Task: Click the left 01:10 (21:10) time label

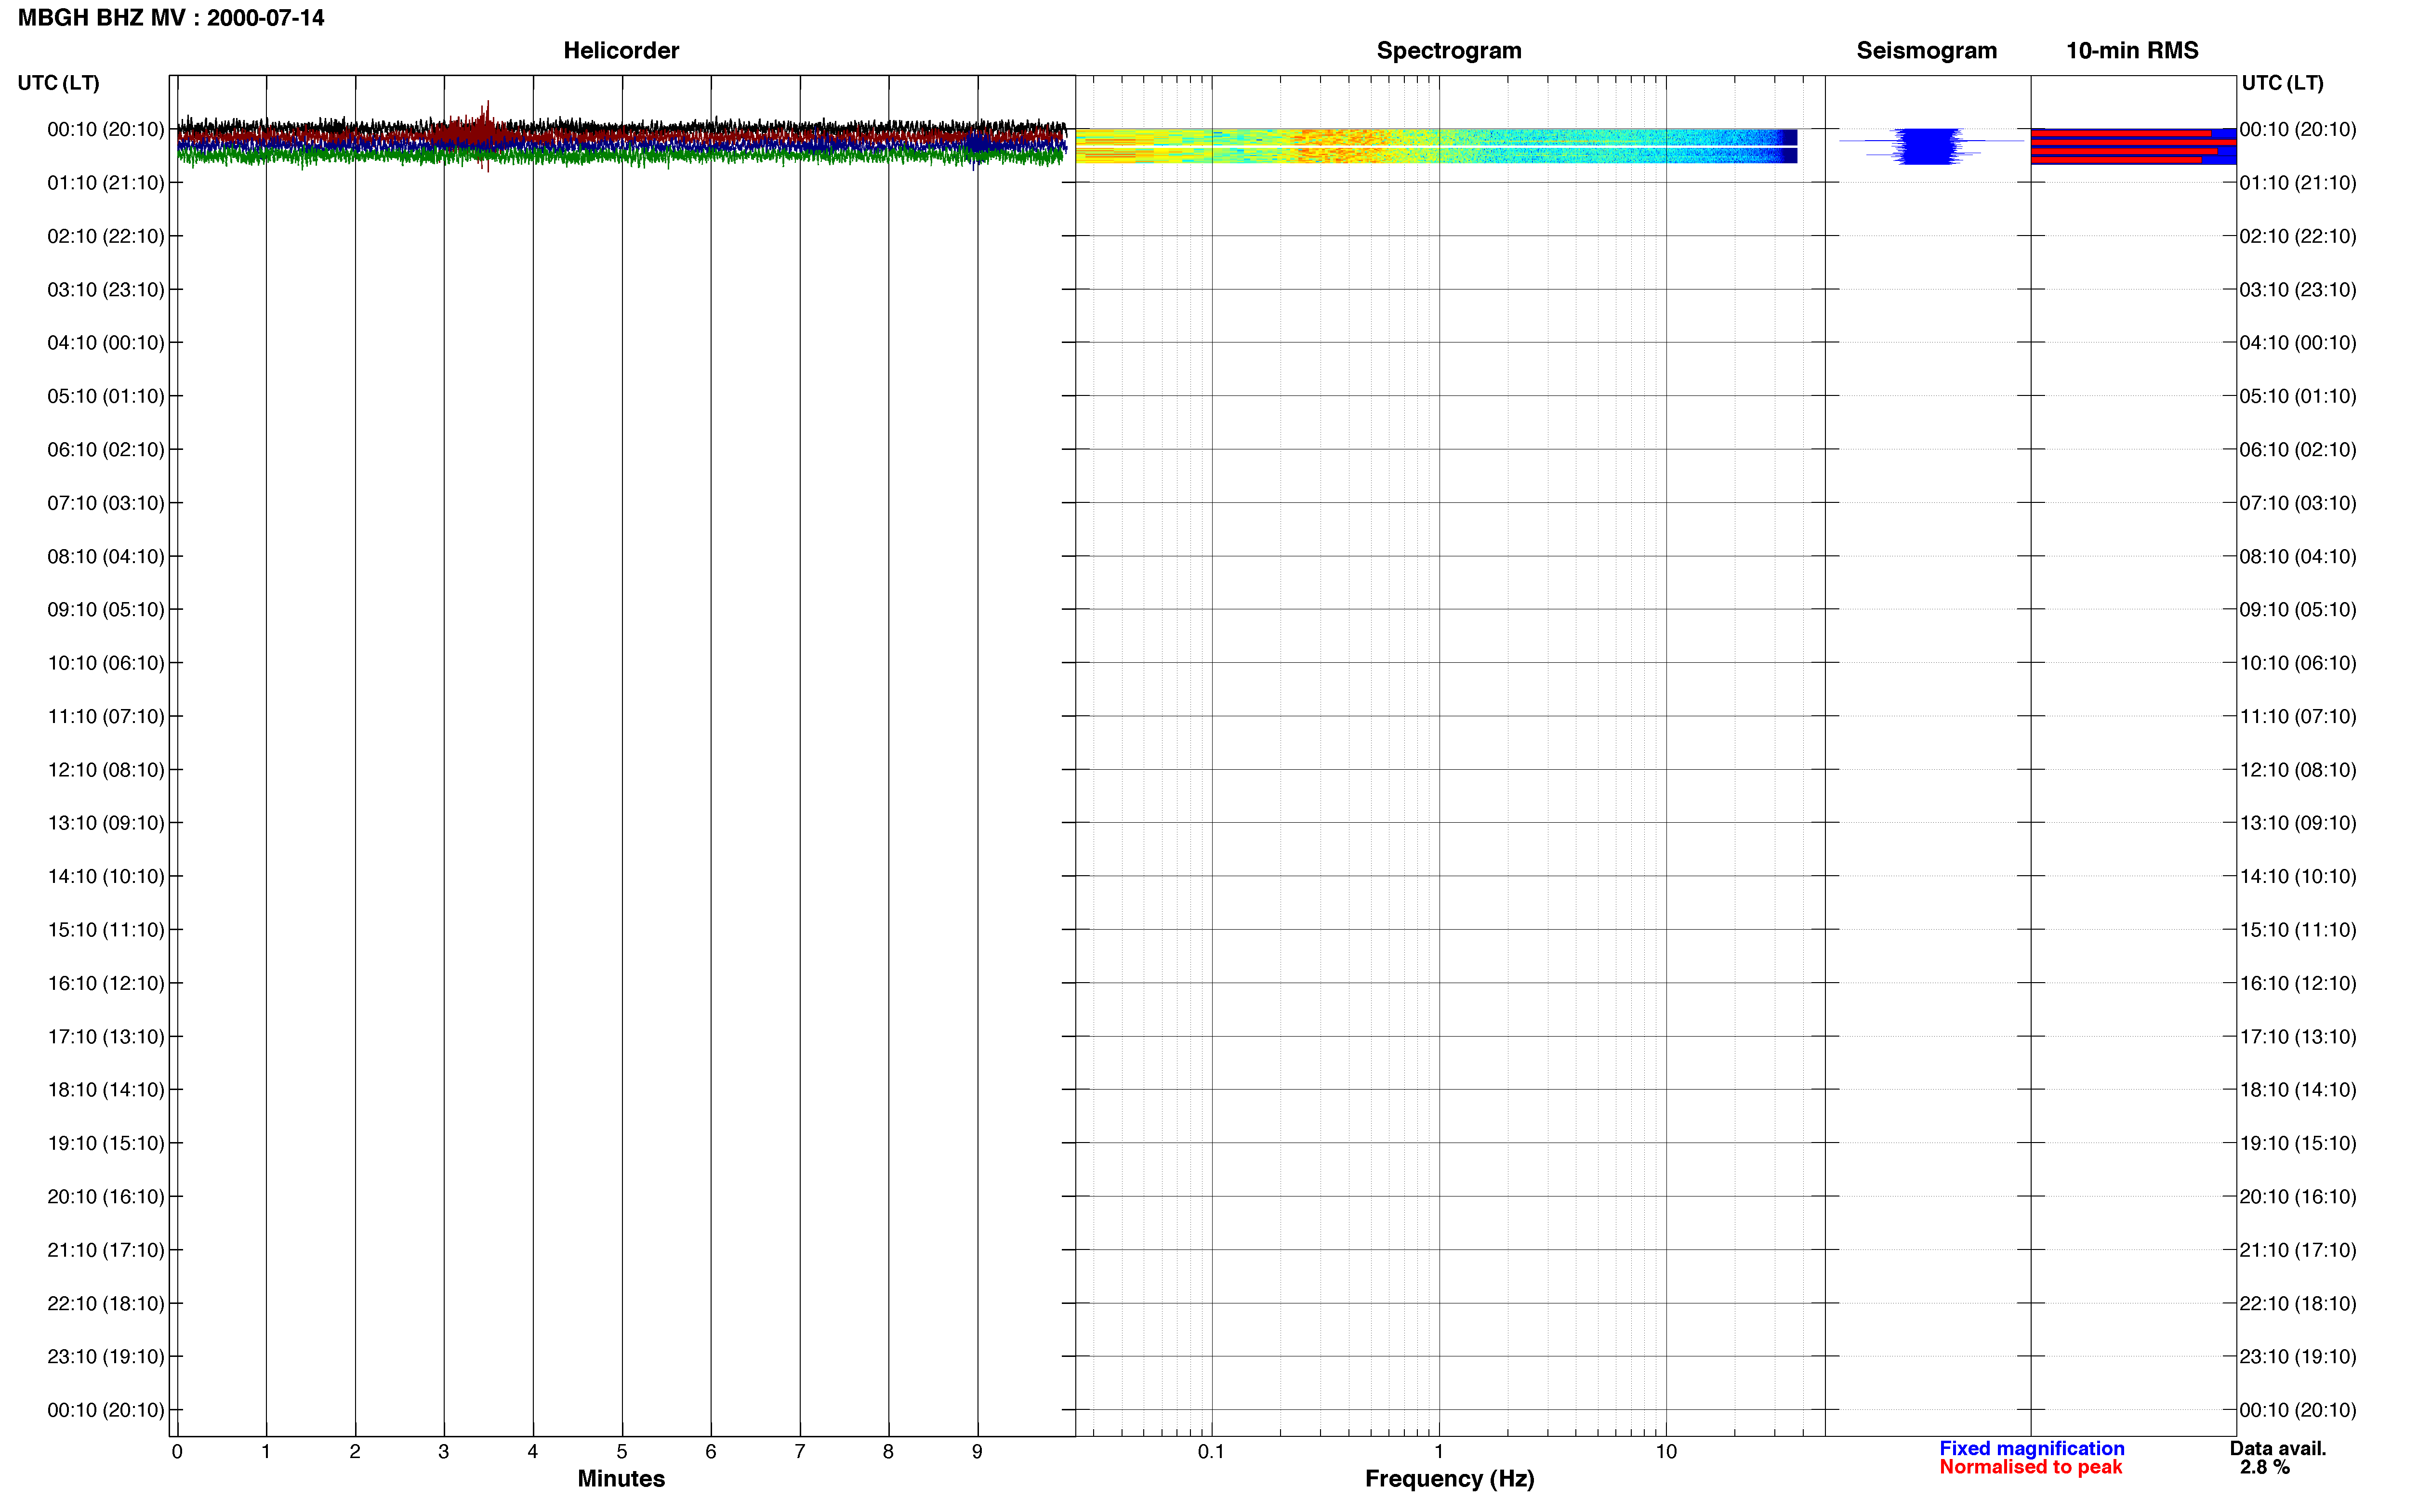Action: (x=105, y=183)
